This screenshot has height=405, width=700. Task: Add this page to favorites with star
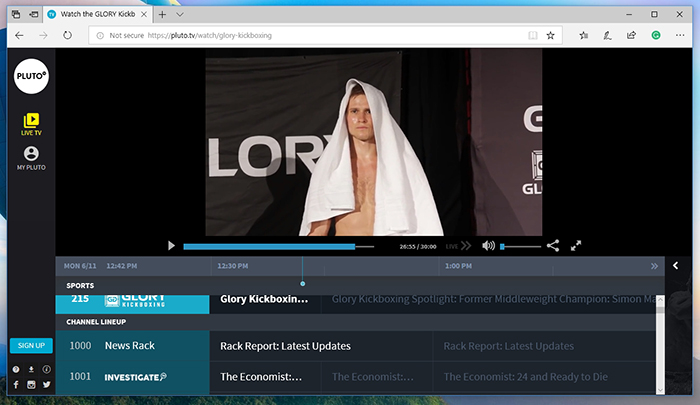[550, 35]
